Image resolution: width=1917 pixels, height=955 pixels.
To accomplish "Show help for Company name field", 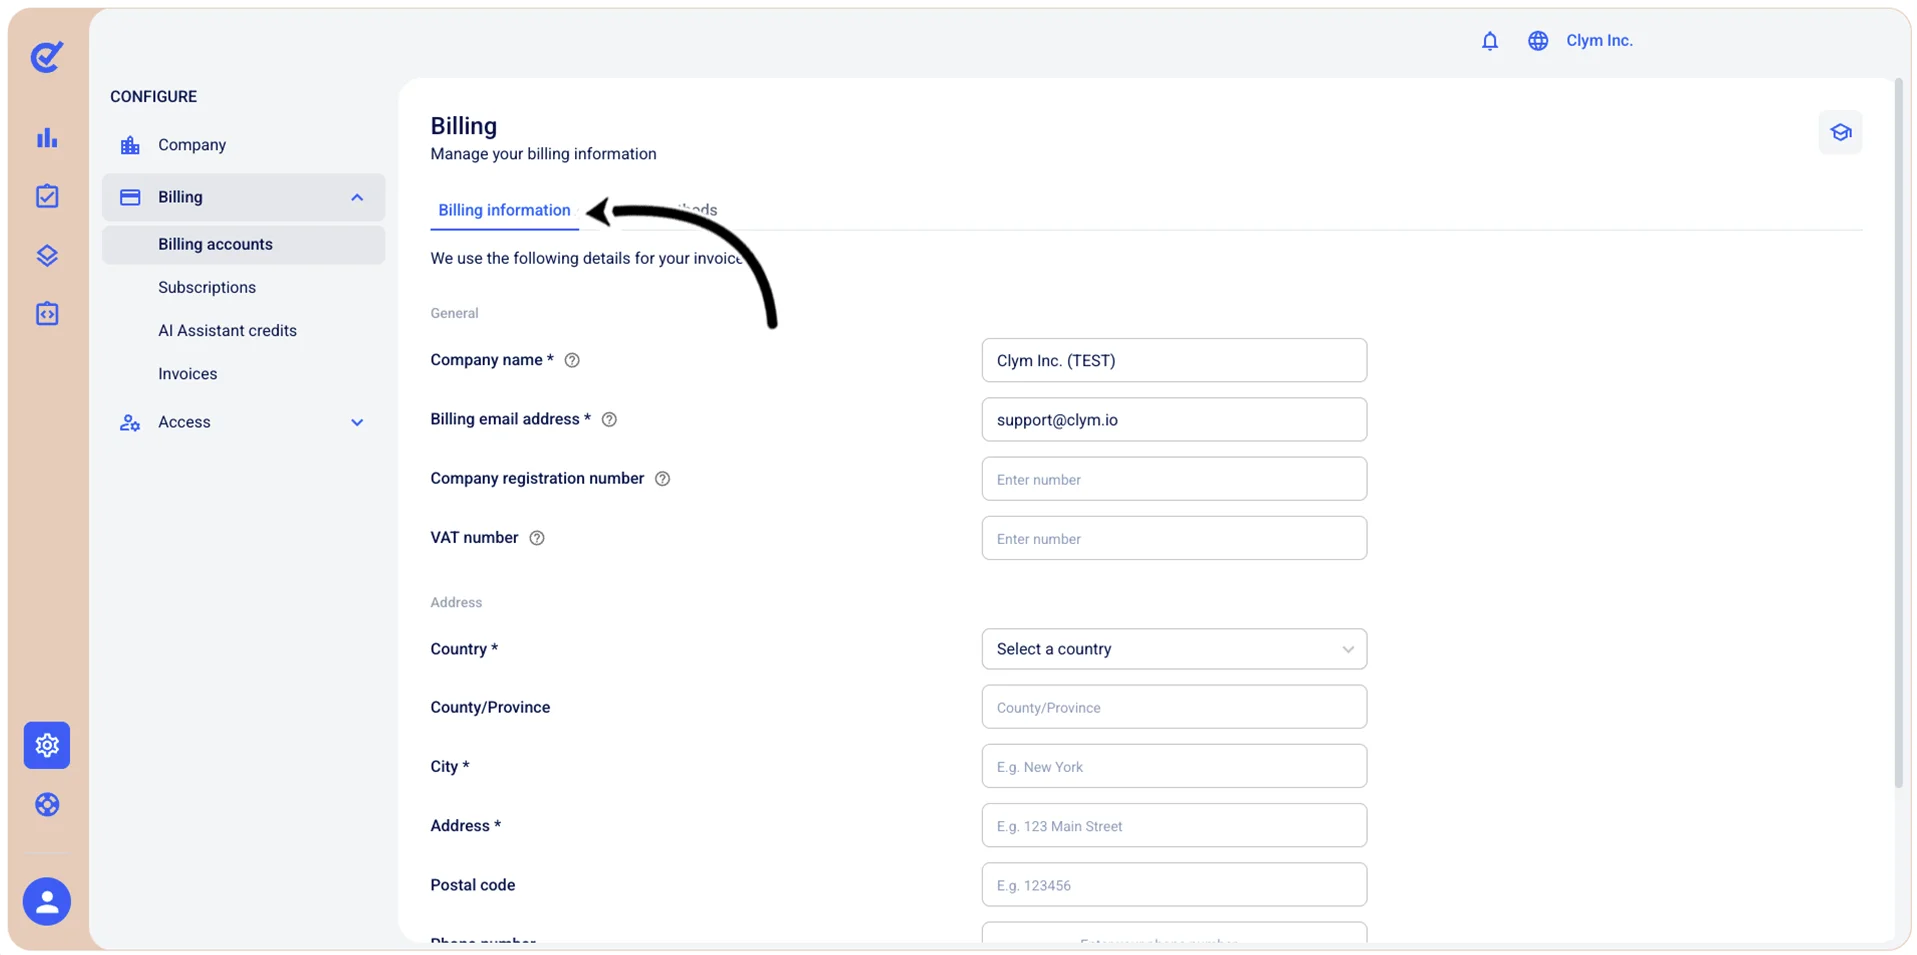I will click(572, 360).
